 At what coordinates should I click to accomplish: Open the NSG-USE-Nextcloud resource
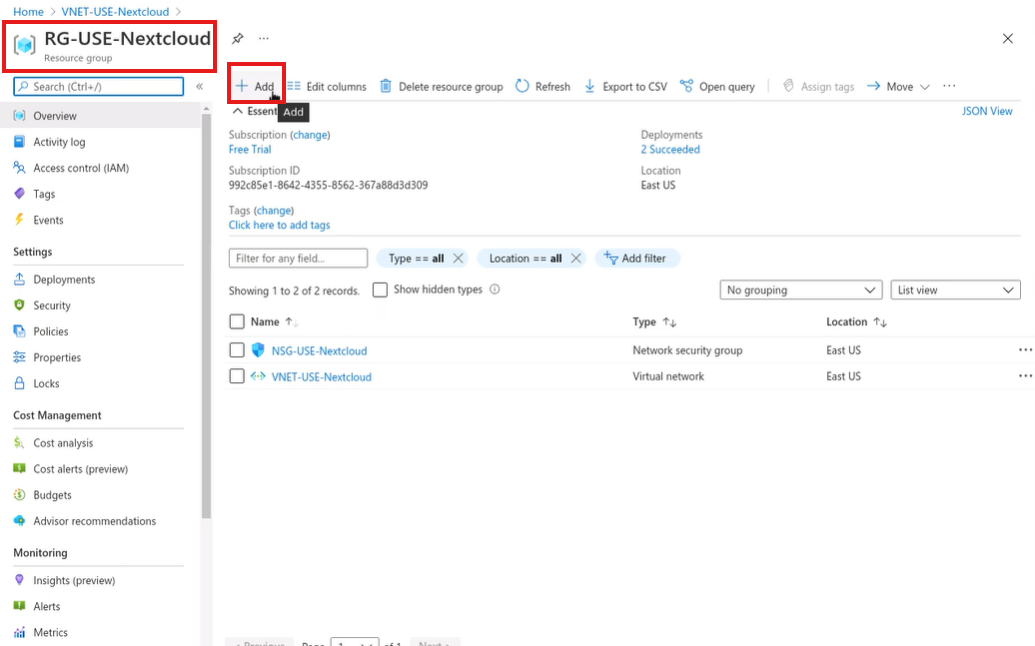(319, 350)
